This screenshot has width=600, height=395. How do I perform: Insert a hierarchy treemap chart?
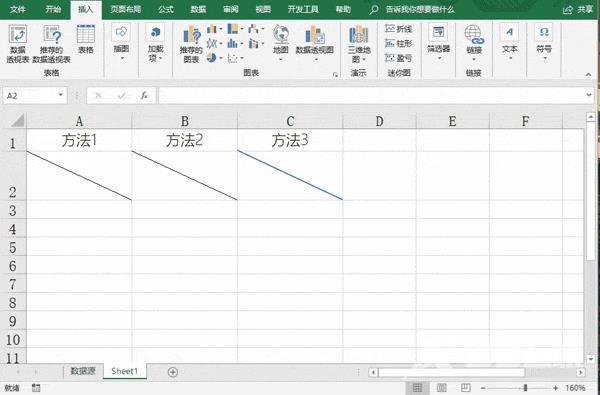click(235, 29)
